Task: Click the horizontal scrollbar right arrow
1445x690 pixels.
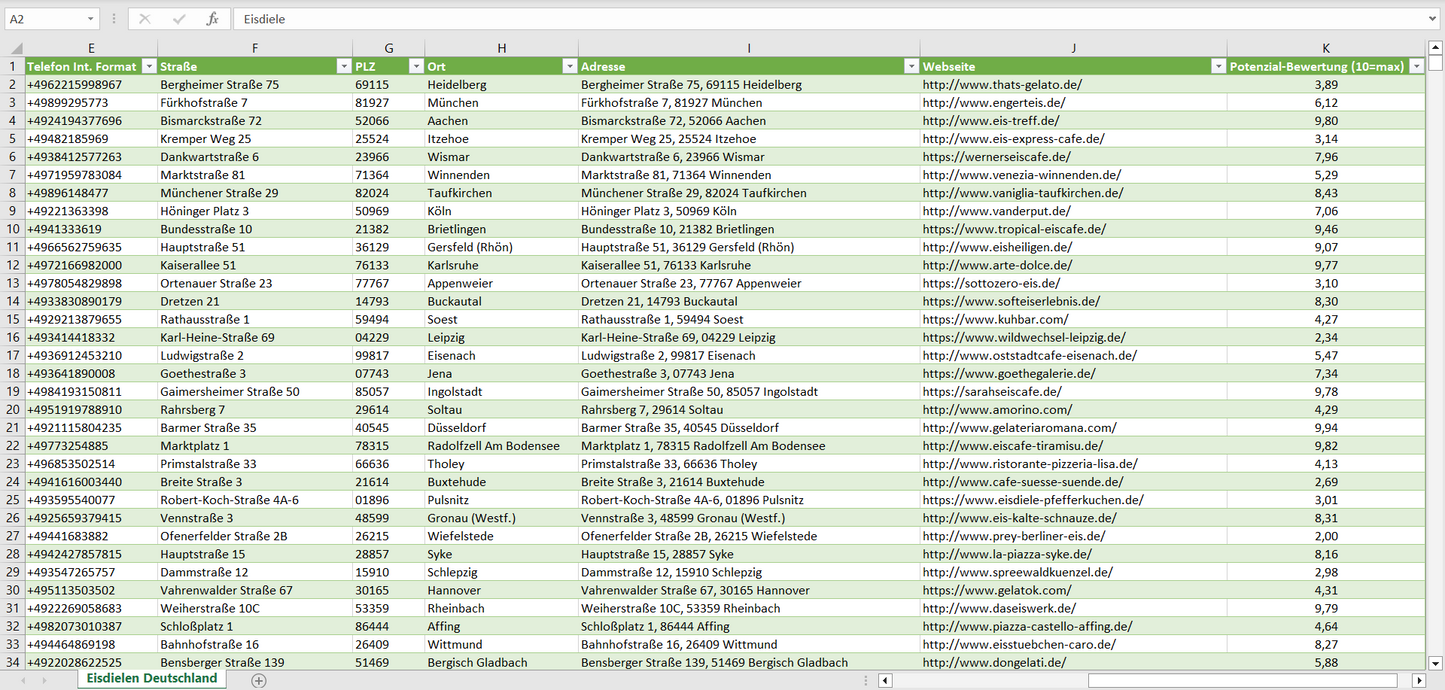Action: pyautogui.click(x=1418, y=680)
